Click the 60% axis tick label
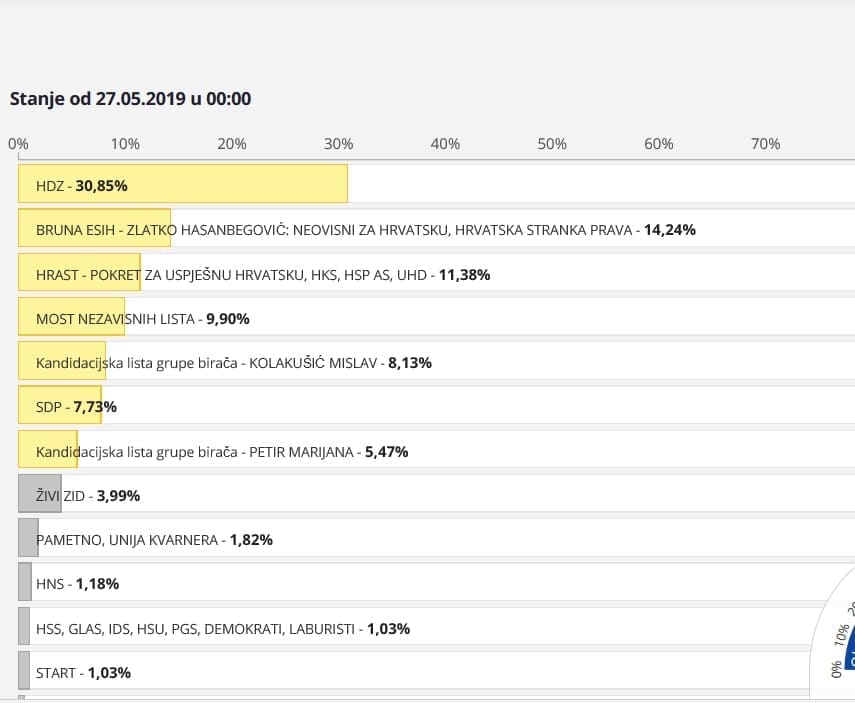 pyautogui.click(x=658, y=144)
